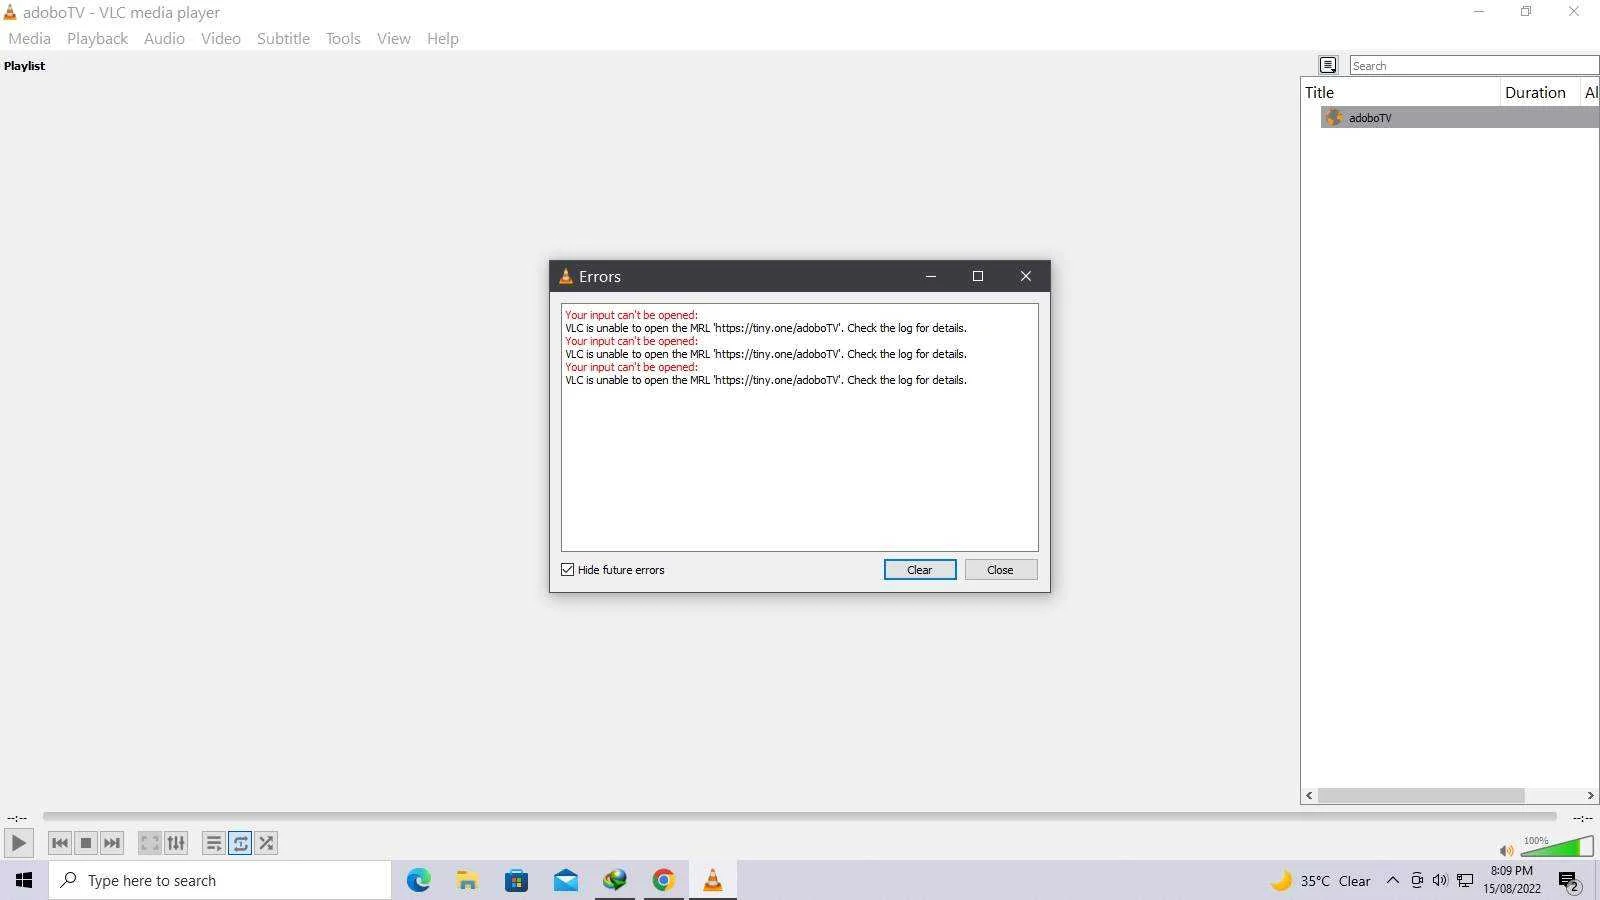Screen dimensions: 1600x900
Task: Click Clear in Errors dialog
Action: pos(919,570)
